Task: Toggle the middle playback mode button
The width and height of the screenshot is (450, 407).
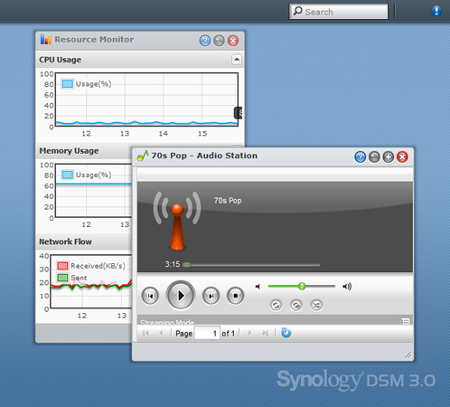Action: 296,305
